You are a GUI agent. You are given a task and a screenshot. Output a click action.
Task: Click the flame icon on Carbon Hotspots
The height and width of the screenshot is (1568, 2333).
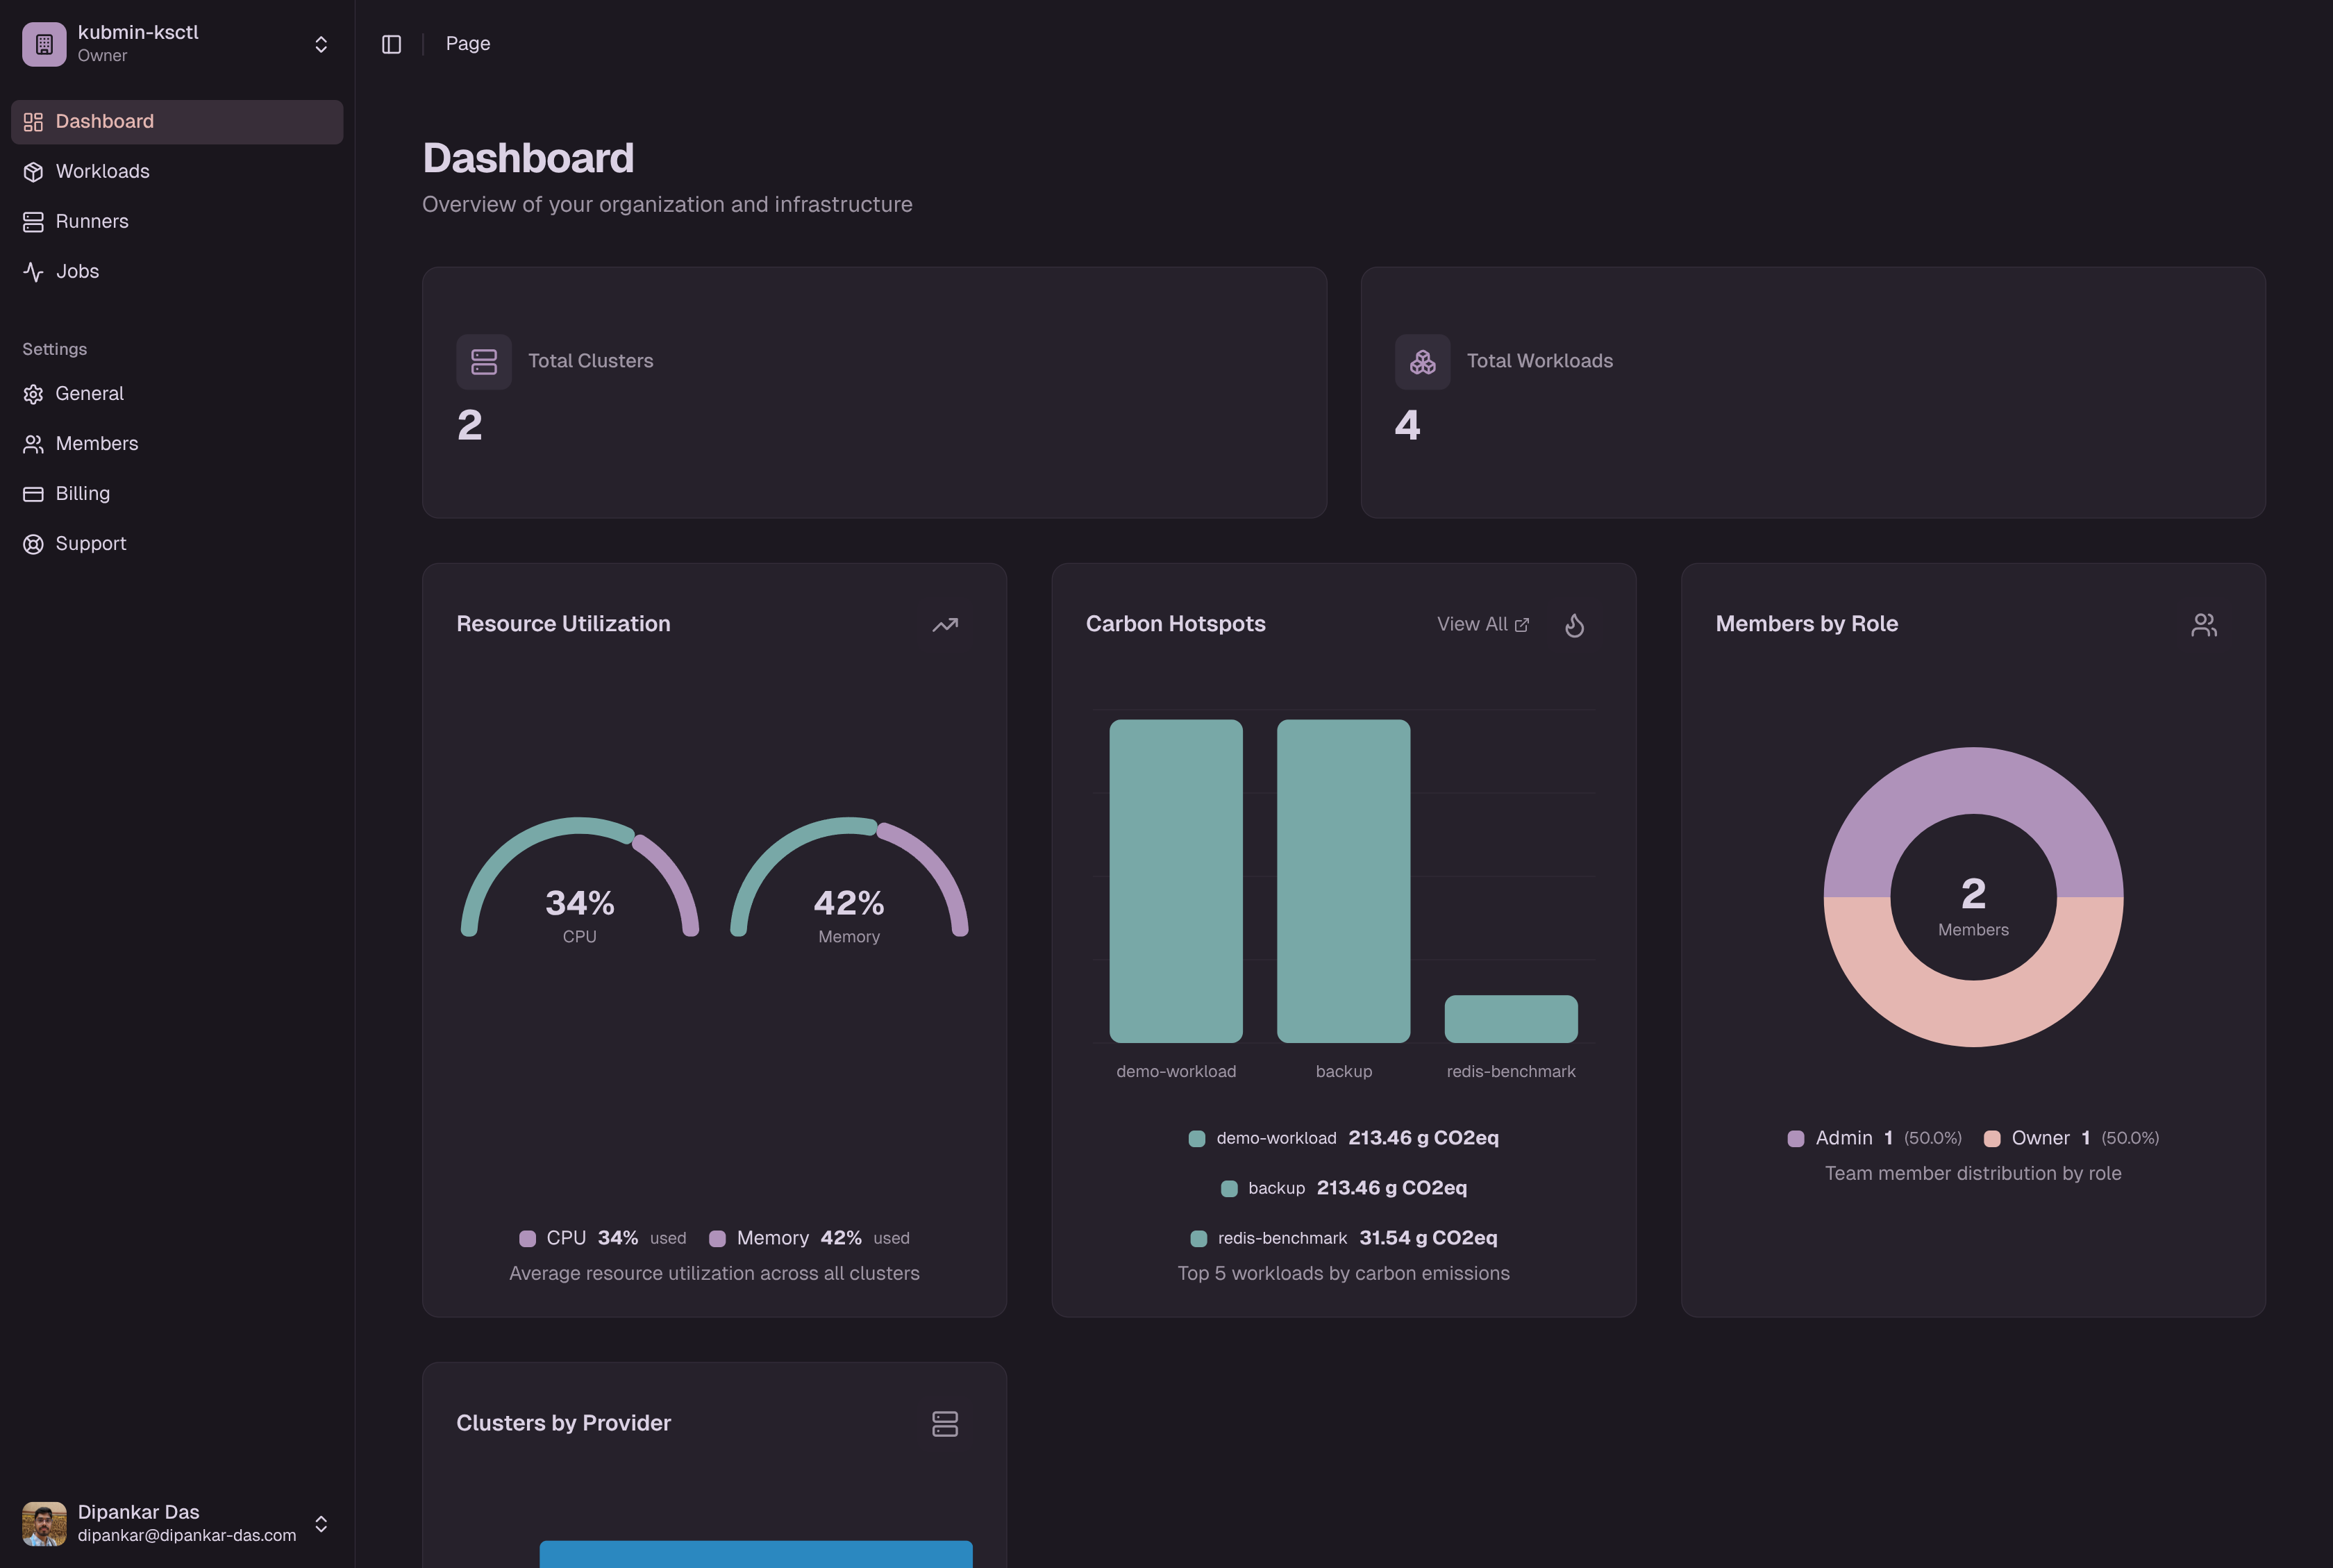[1573, 624]
